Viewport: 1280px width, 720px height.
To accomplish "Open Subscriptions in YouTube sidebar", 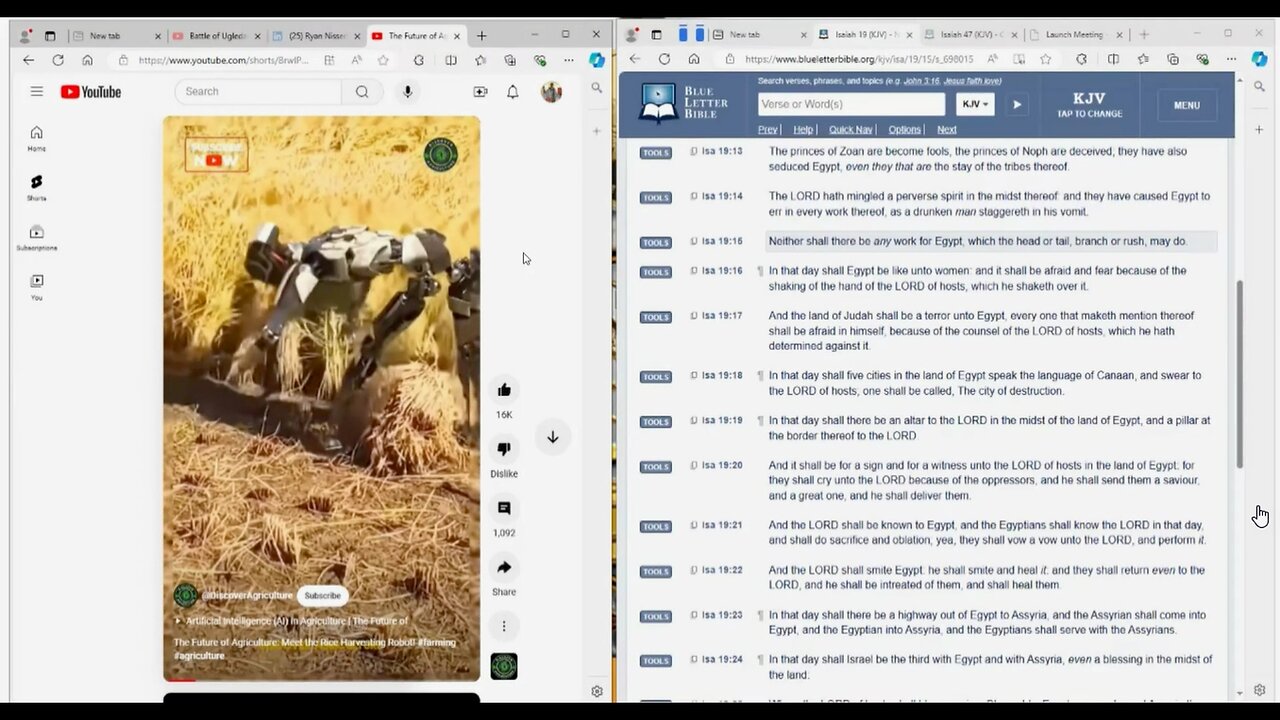I will pos(36,237).
